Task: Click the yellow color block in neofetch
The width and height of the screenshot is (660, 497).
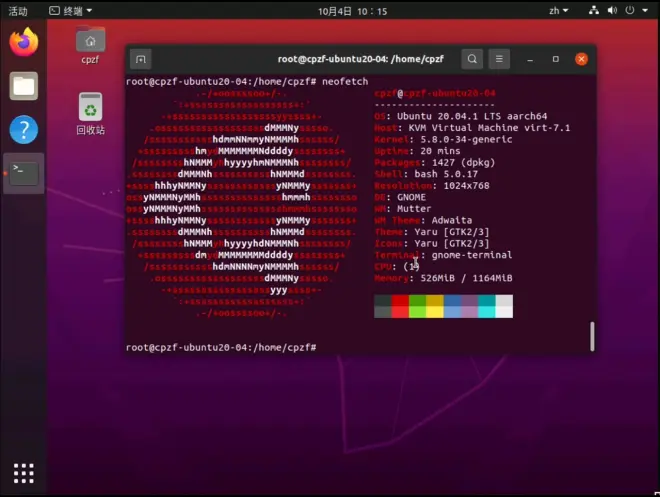Action: [x=435, y=306]
